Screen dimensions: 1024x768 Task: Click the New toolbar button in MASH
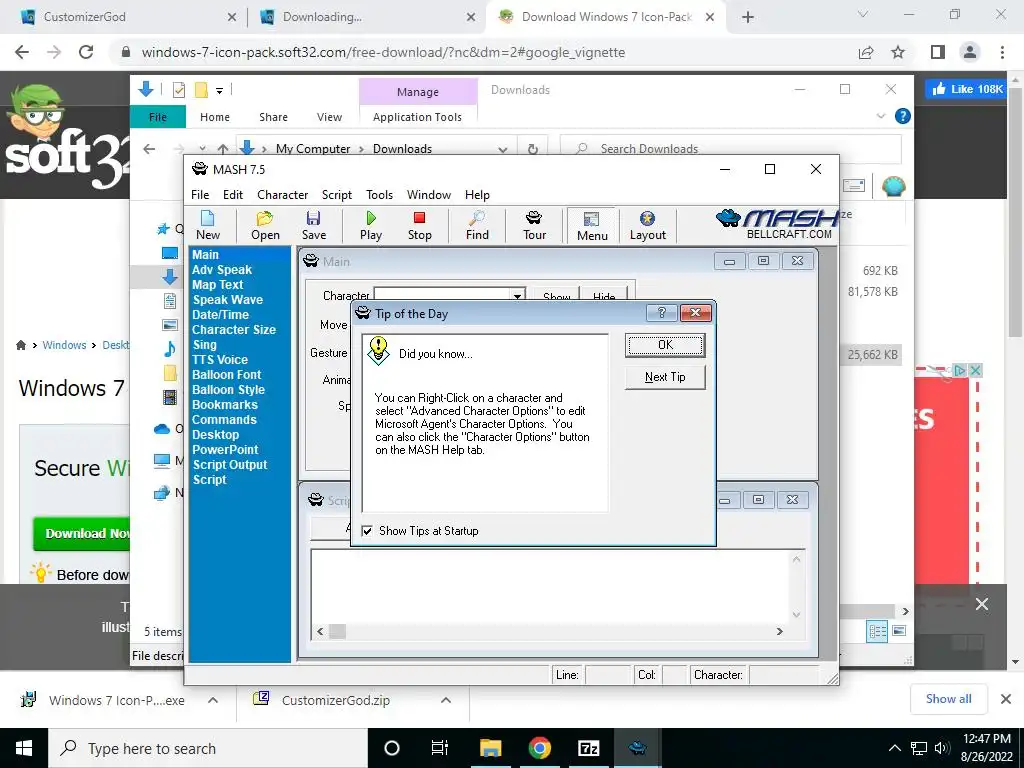tap(208, 226)
